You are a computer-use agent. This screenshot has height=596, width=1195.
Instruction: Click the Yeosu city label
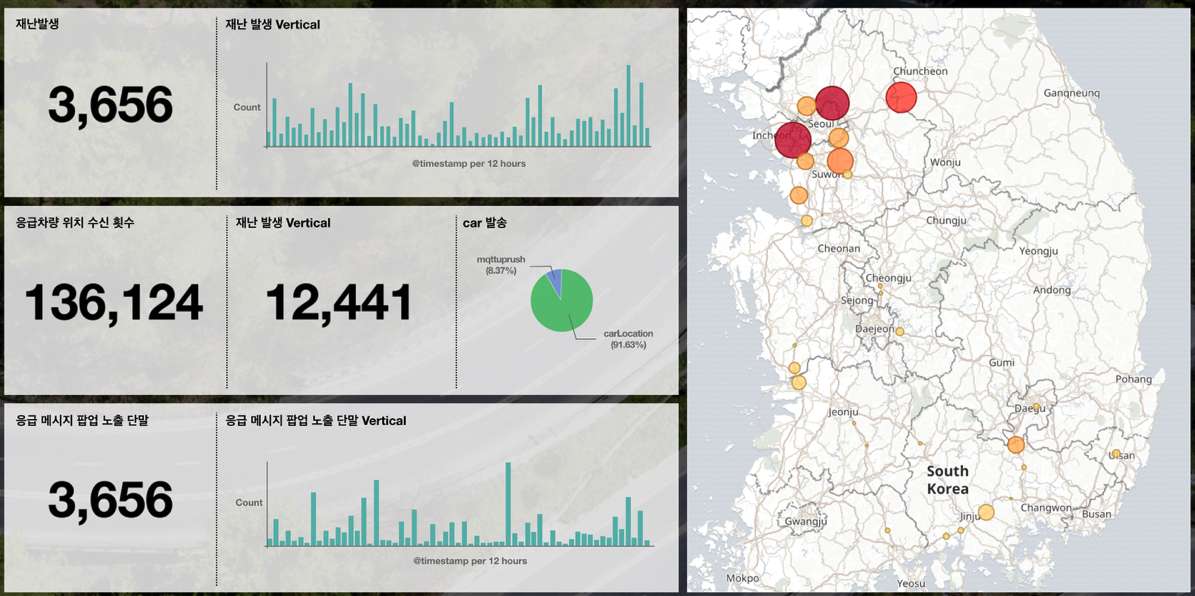coord(911,584)
